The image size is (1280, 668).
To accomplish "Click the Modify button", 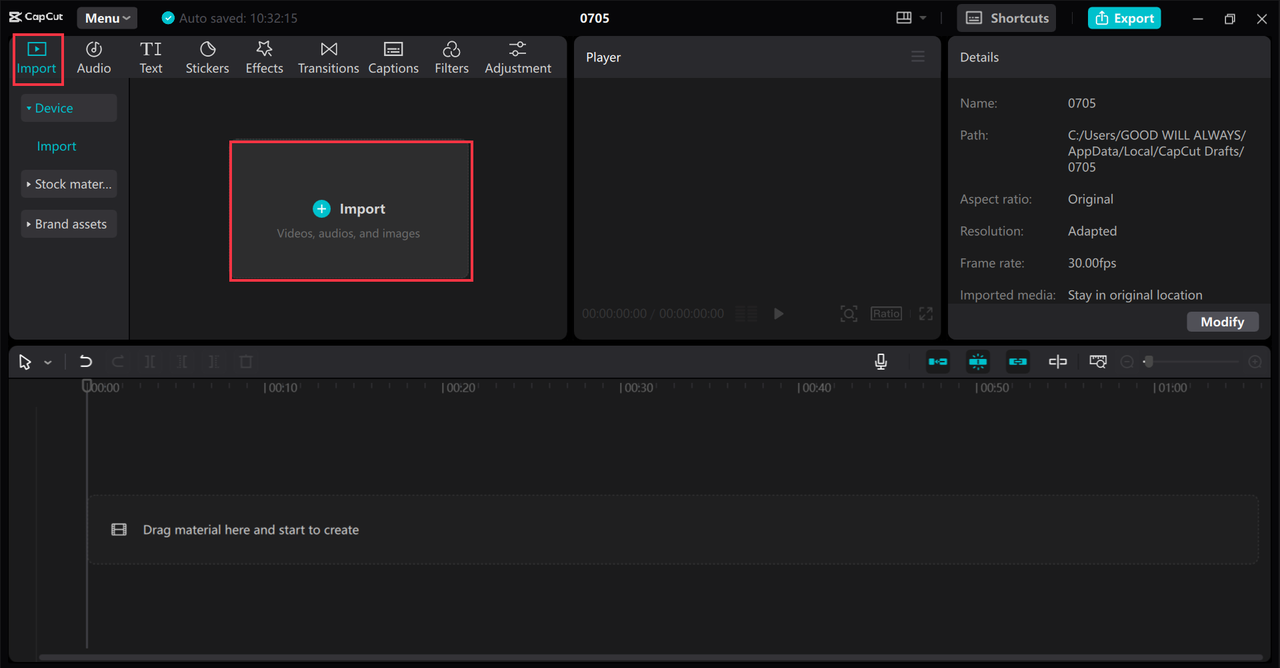I will [1222, 321].
